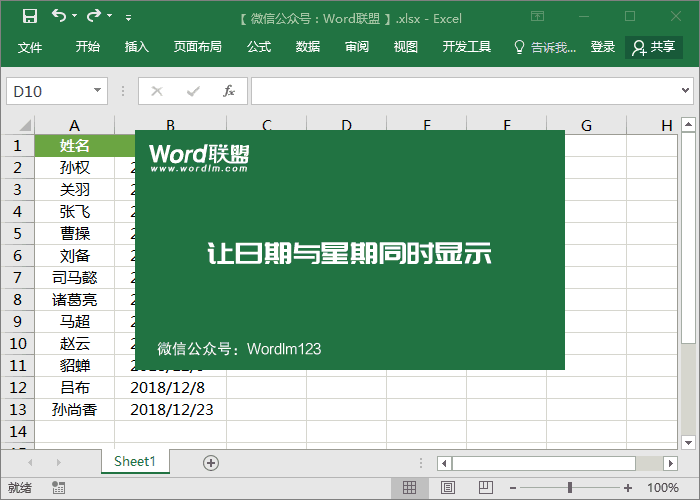Image resolution: width=700 pixels, height=500 pixels.
Task: Click the 共享 share button
Action: (654, 47)
